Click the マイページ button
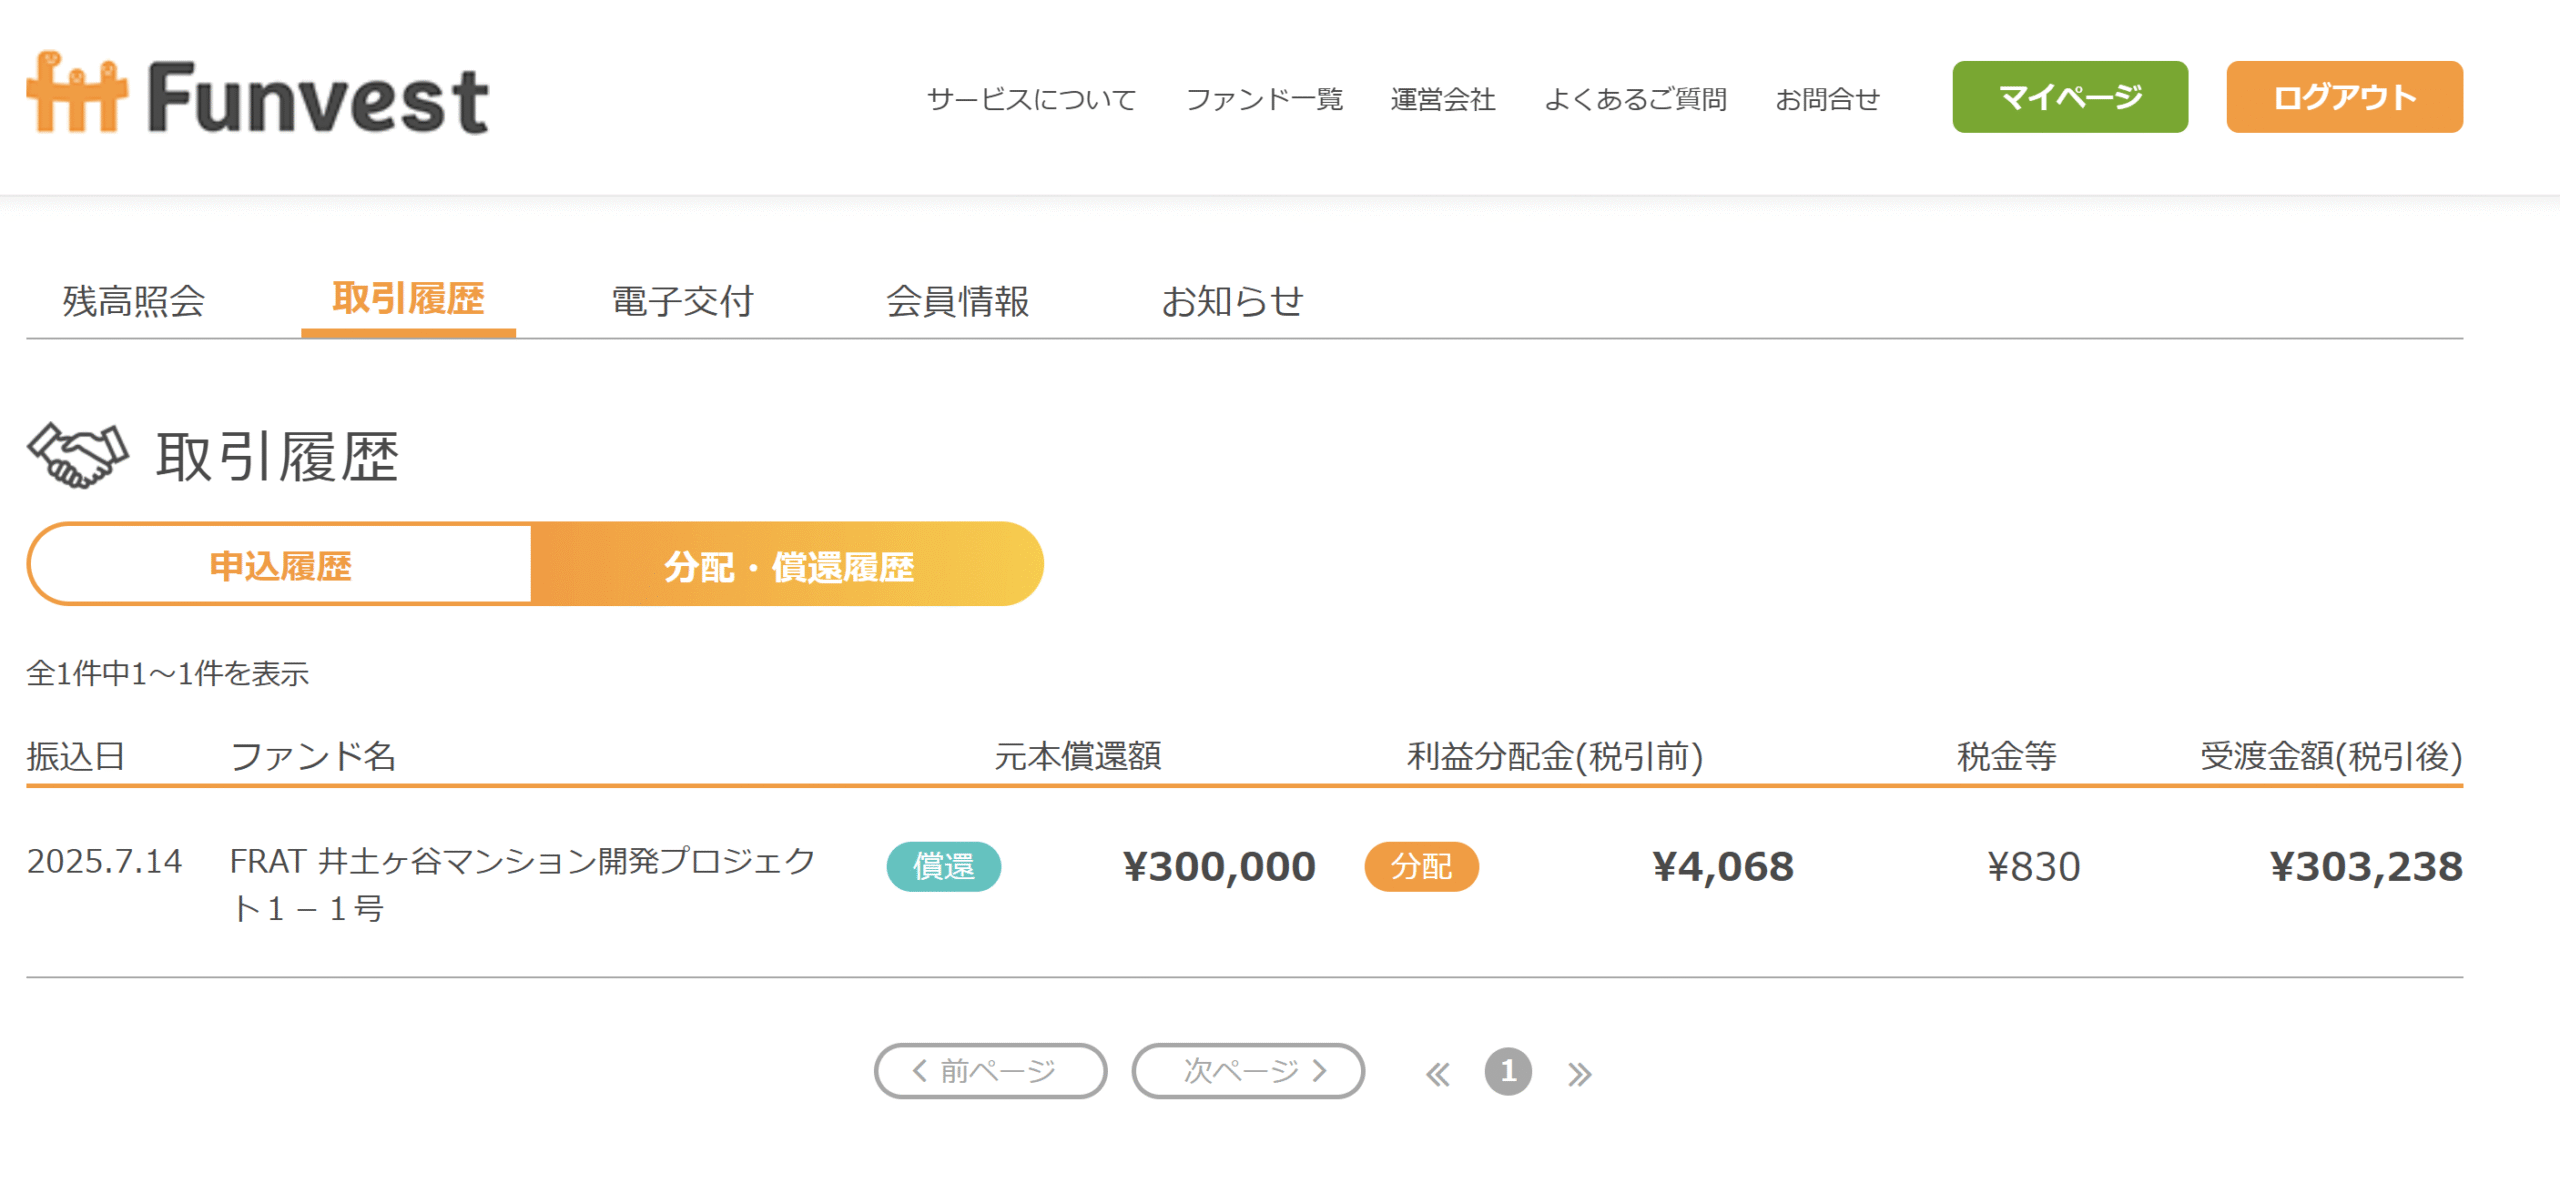 (x=2070, y=97)
